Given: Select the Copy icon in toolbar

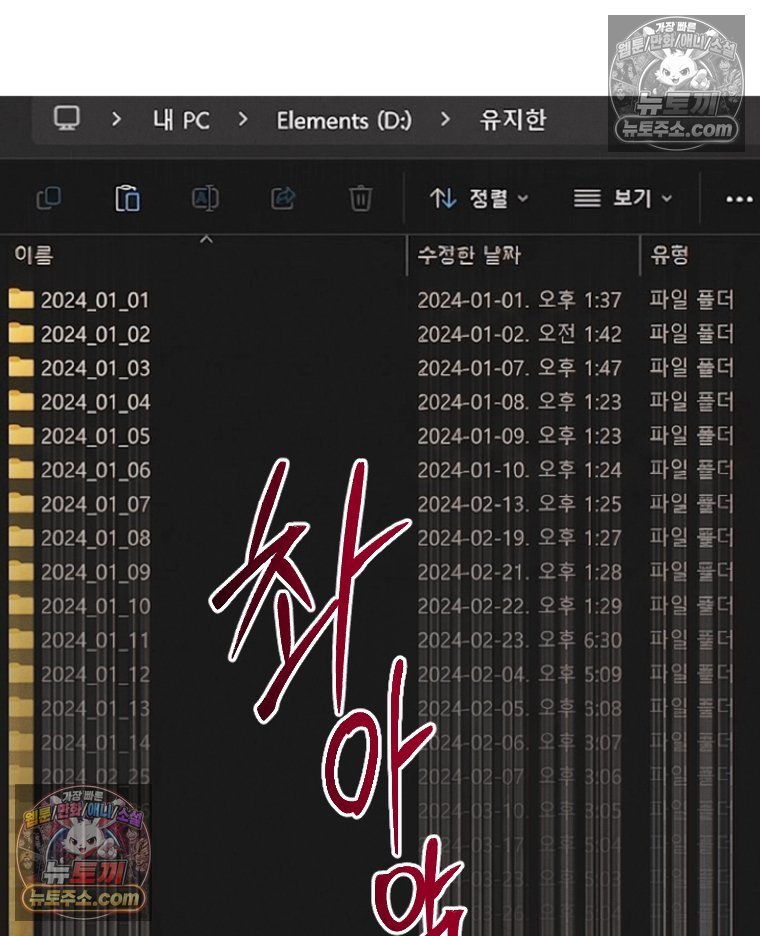Looking at the screenshot, I should tap(49, 198).
